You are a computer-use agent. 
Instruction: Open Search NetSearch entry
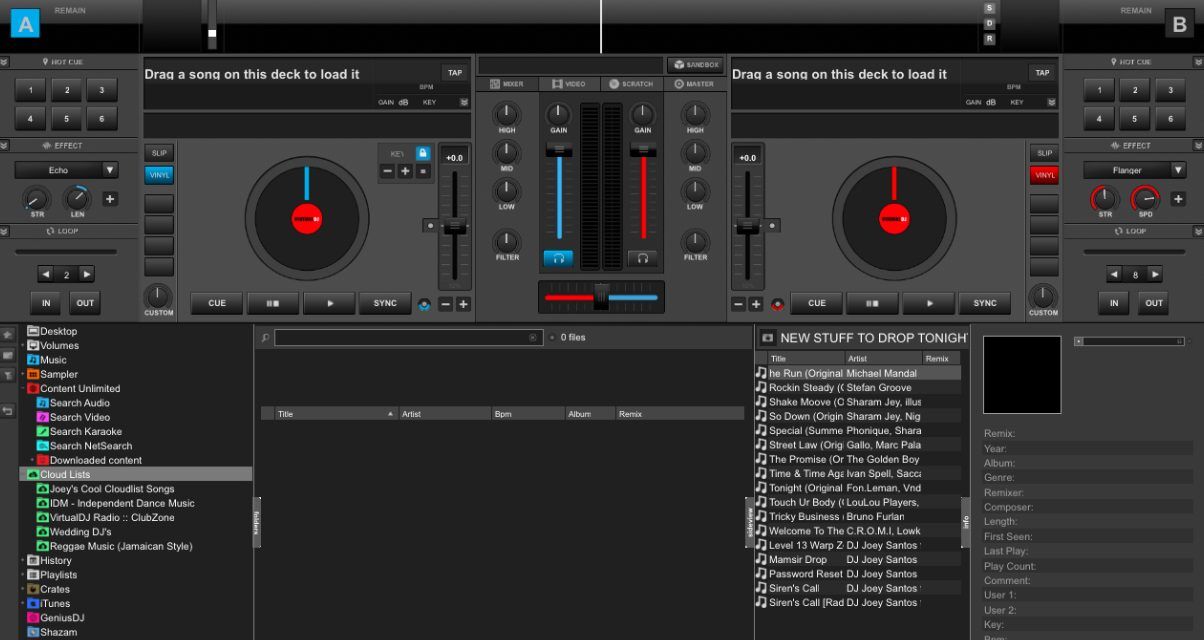click(x=84, y=446)
